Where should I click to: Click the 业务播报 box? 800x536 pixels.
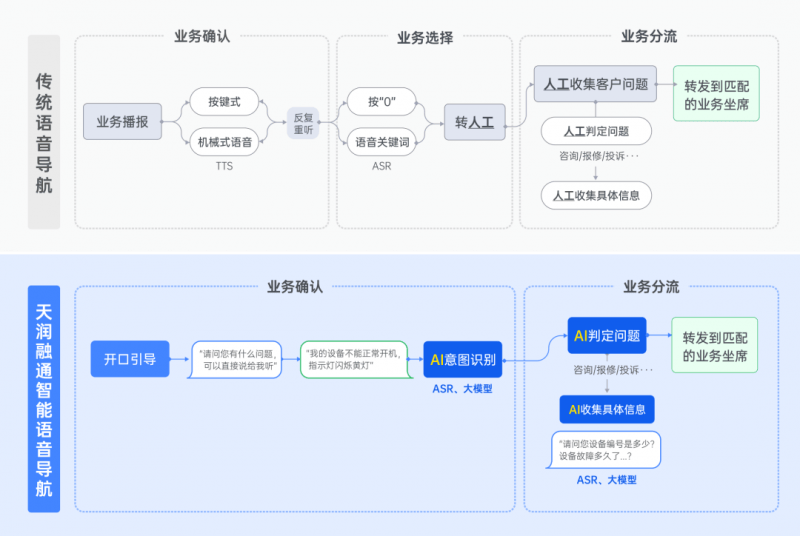(122, 121)
